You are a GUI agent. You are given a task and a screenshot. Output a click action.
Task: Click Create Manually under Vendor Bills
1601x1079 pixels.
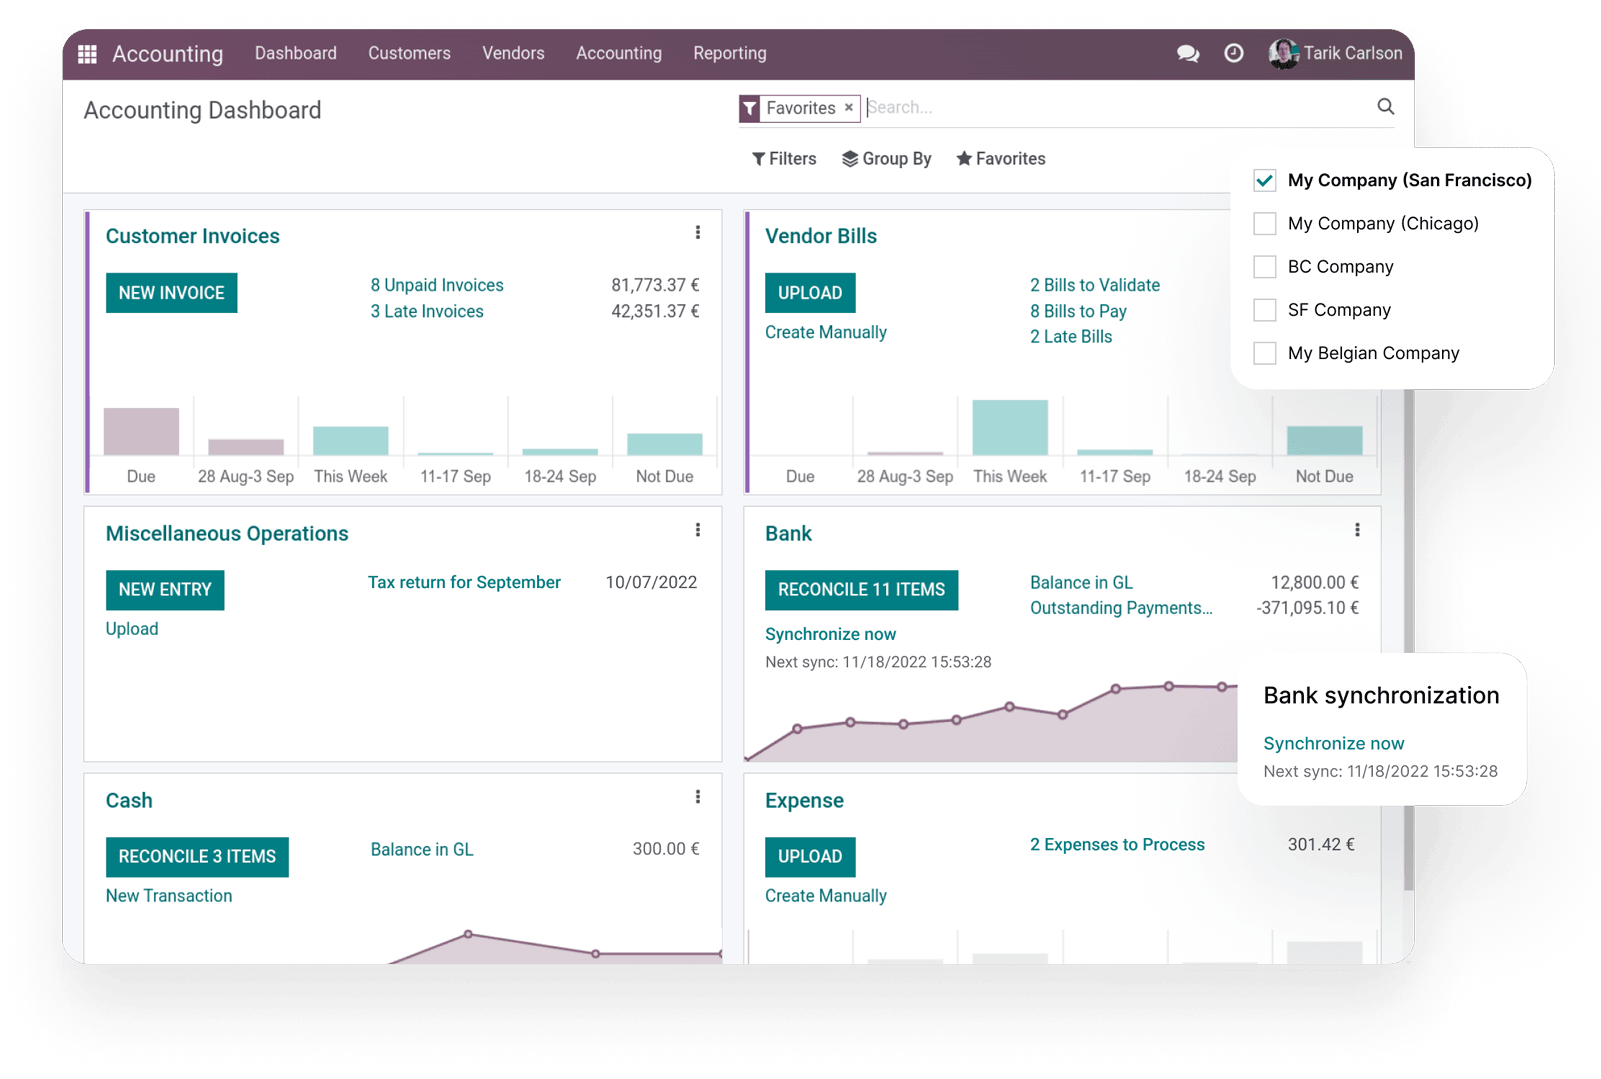click(826, 332)
